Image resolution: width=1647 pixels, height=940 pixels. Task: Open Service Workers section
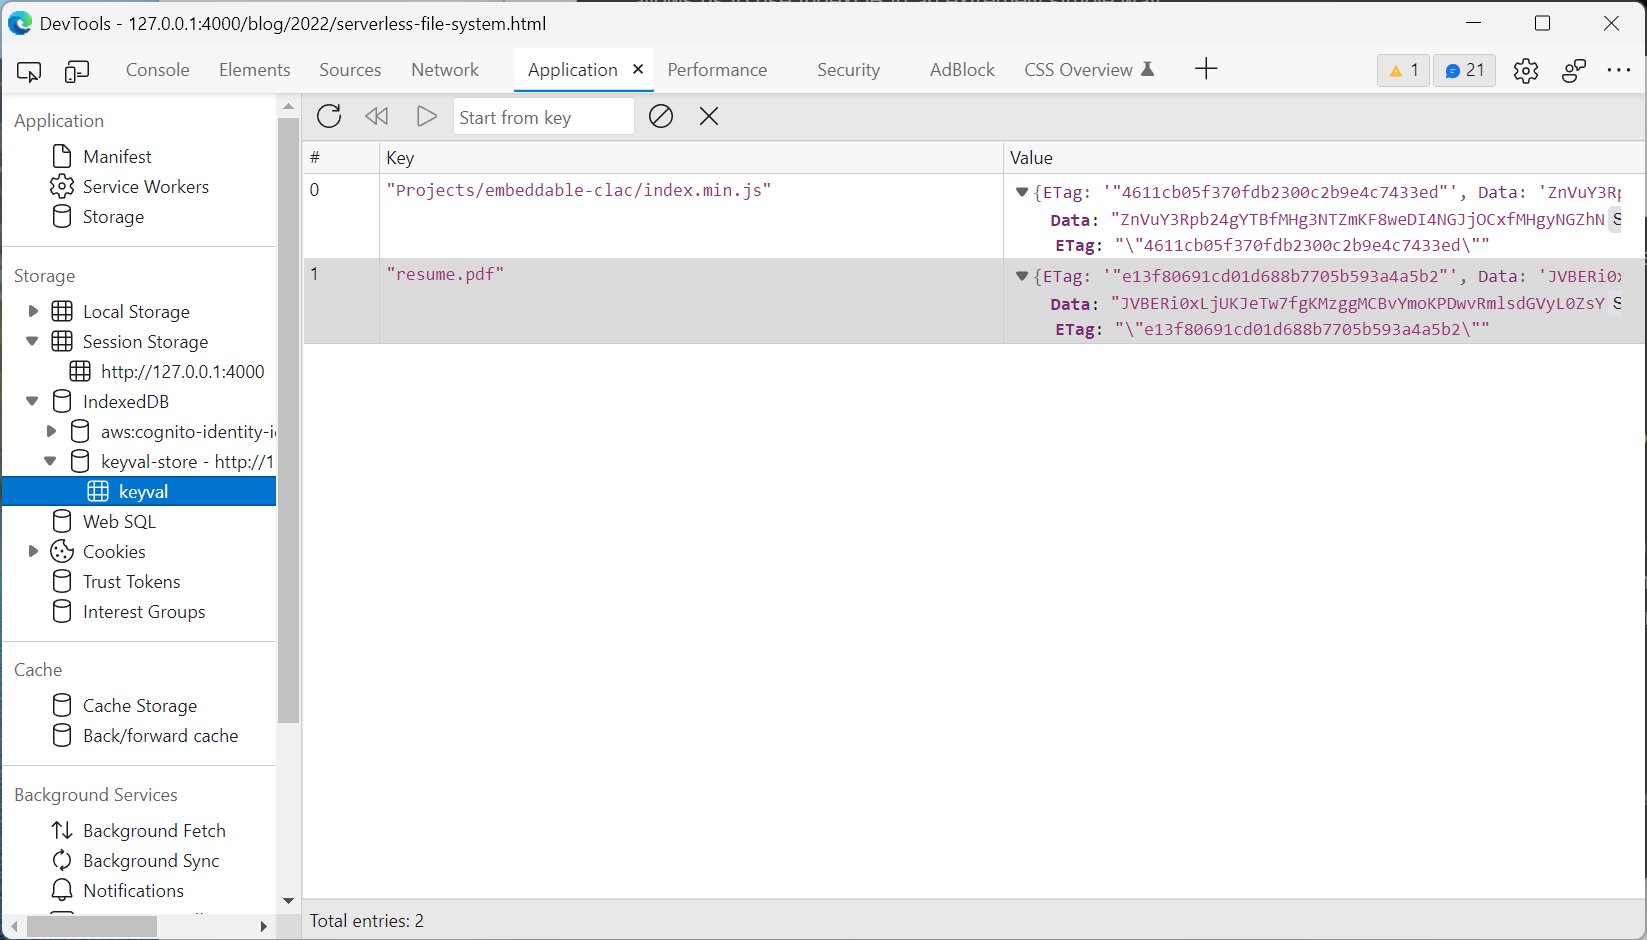[146, 187]
